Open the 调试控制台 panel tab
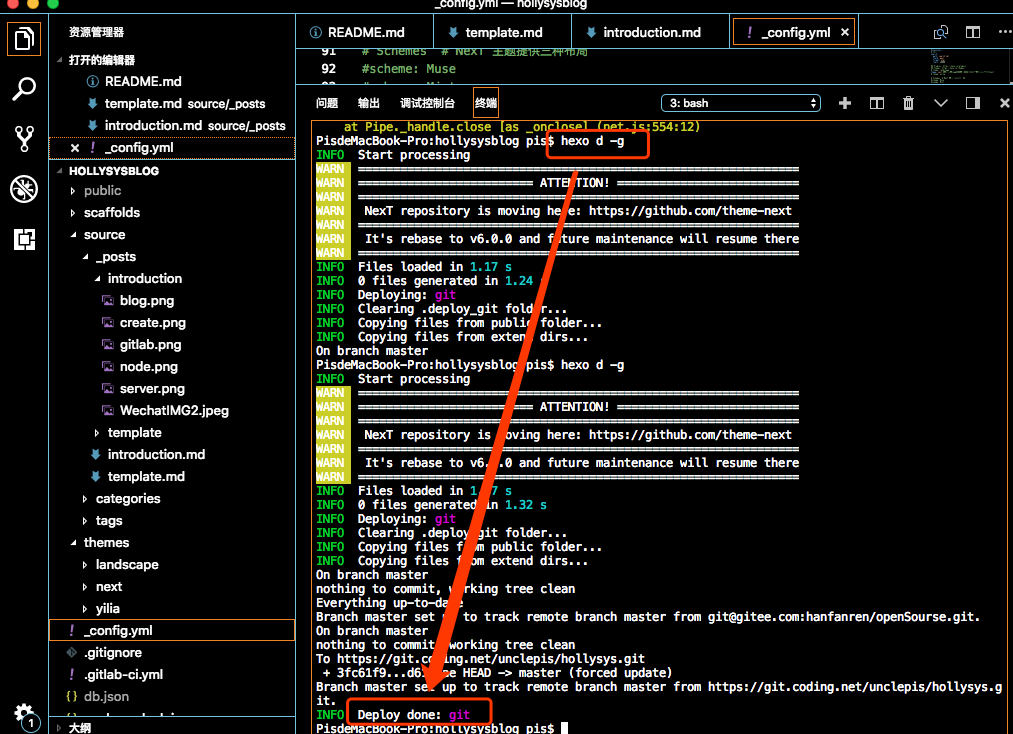The height and width of the screenshot is (734, 1013). 427,103
